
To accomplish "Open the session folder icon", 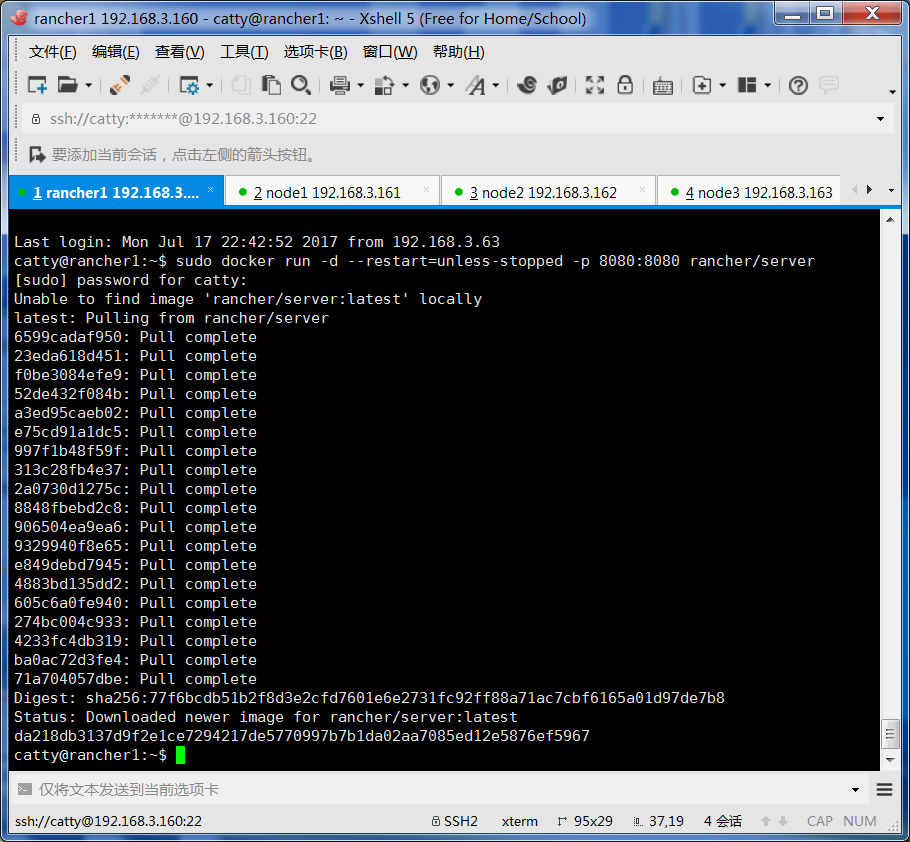I will coord(68,85).
